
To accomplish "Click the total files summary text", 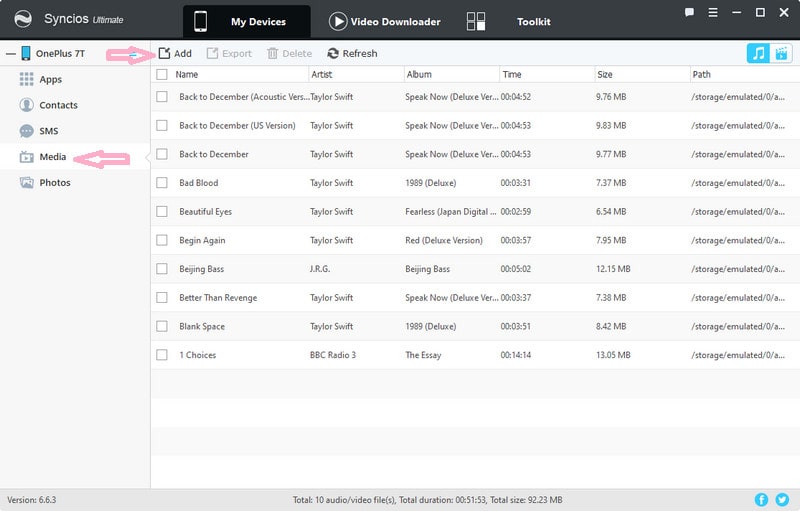I will point(428,500).
